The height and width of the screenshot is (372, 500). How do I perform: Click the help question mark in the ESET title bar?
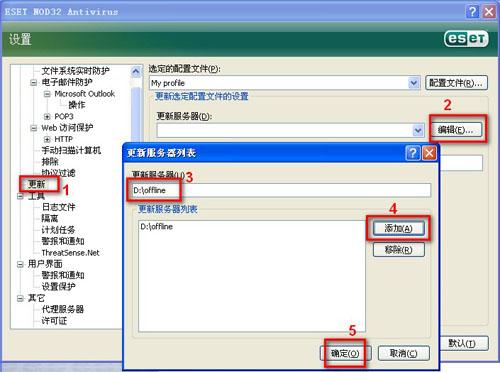pyautogui.click(x=472, y=12)
